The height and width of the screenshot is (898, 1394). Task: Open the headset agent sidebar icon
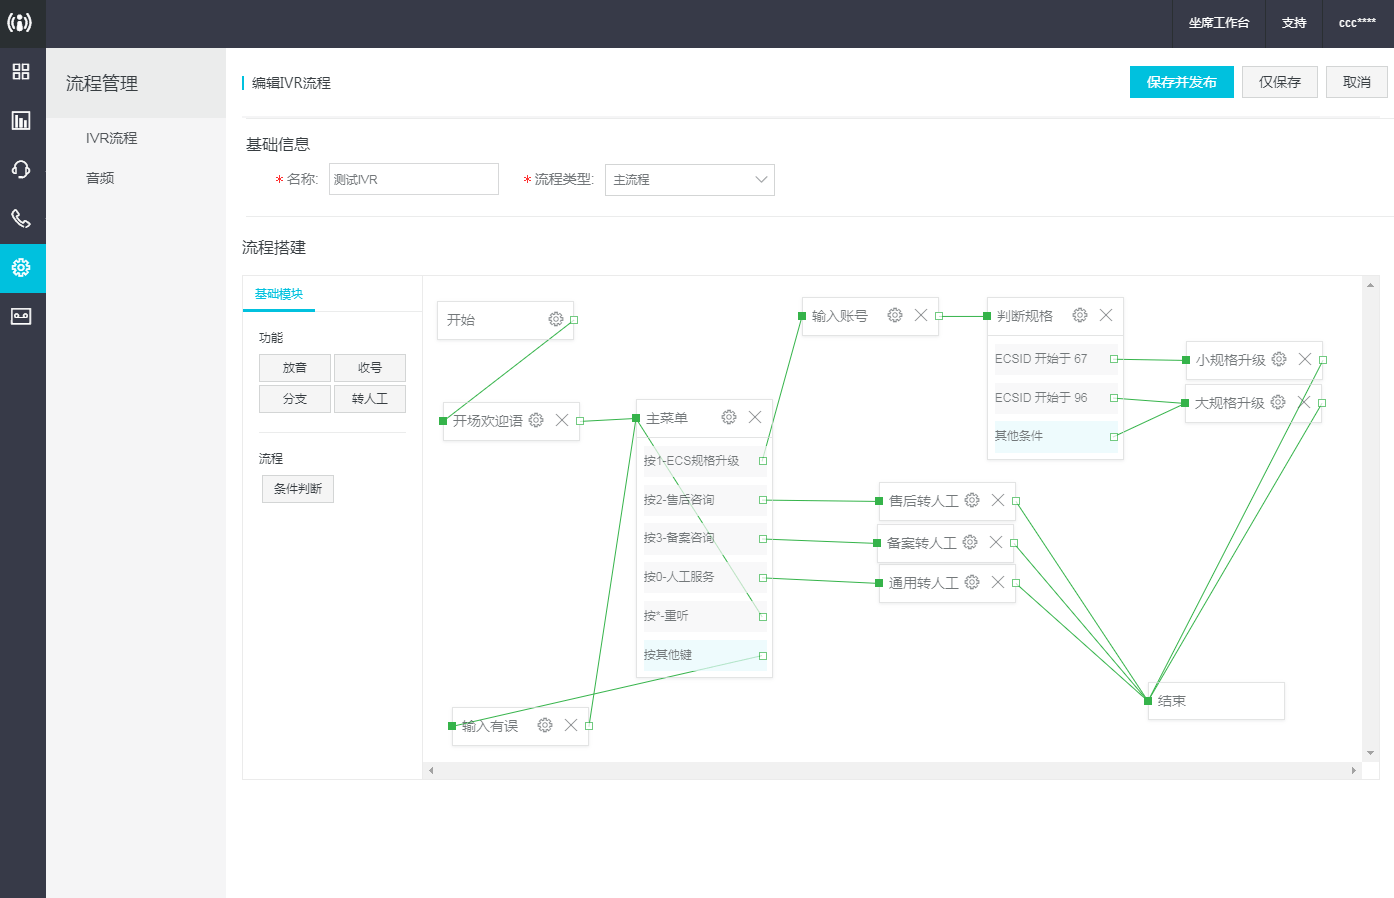(21, 170)
